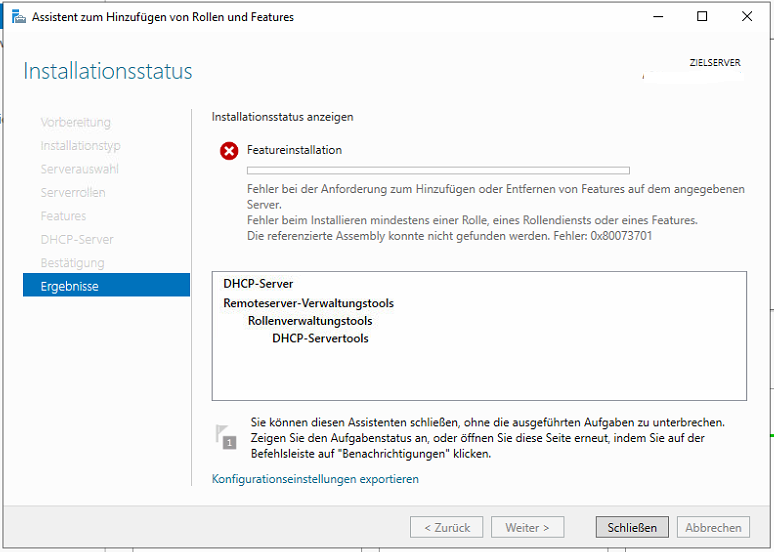Click the red error icon beside Featureinstallation

coord(229,151)
